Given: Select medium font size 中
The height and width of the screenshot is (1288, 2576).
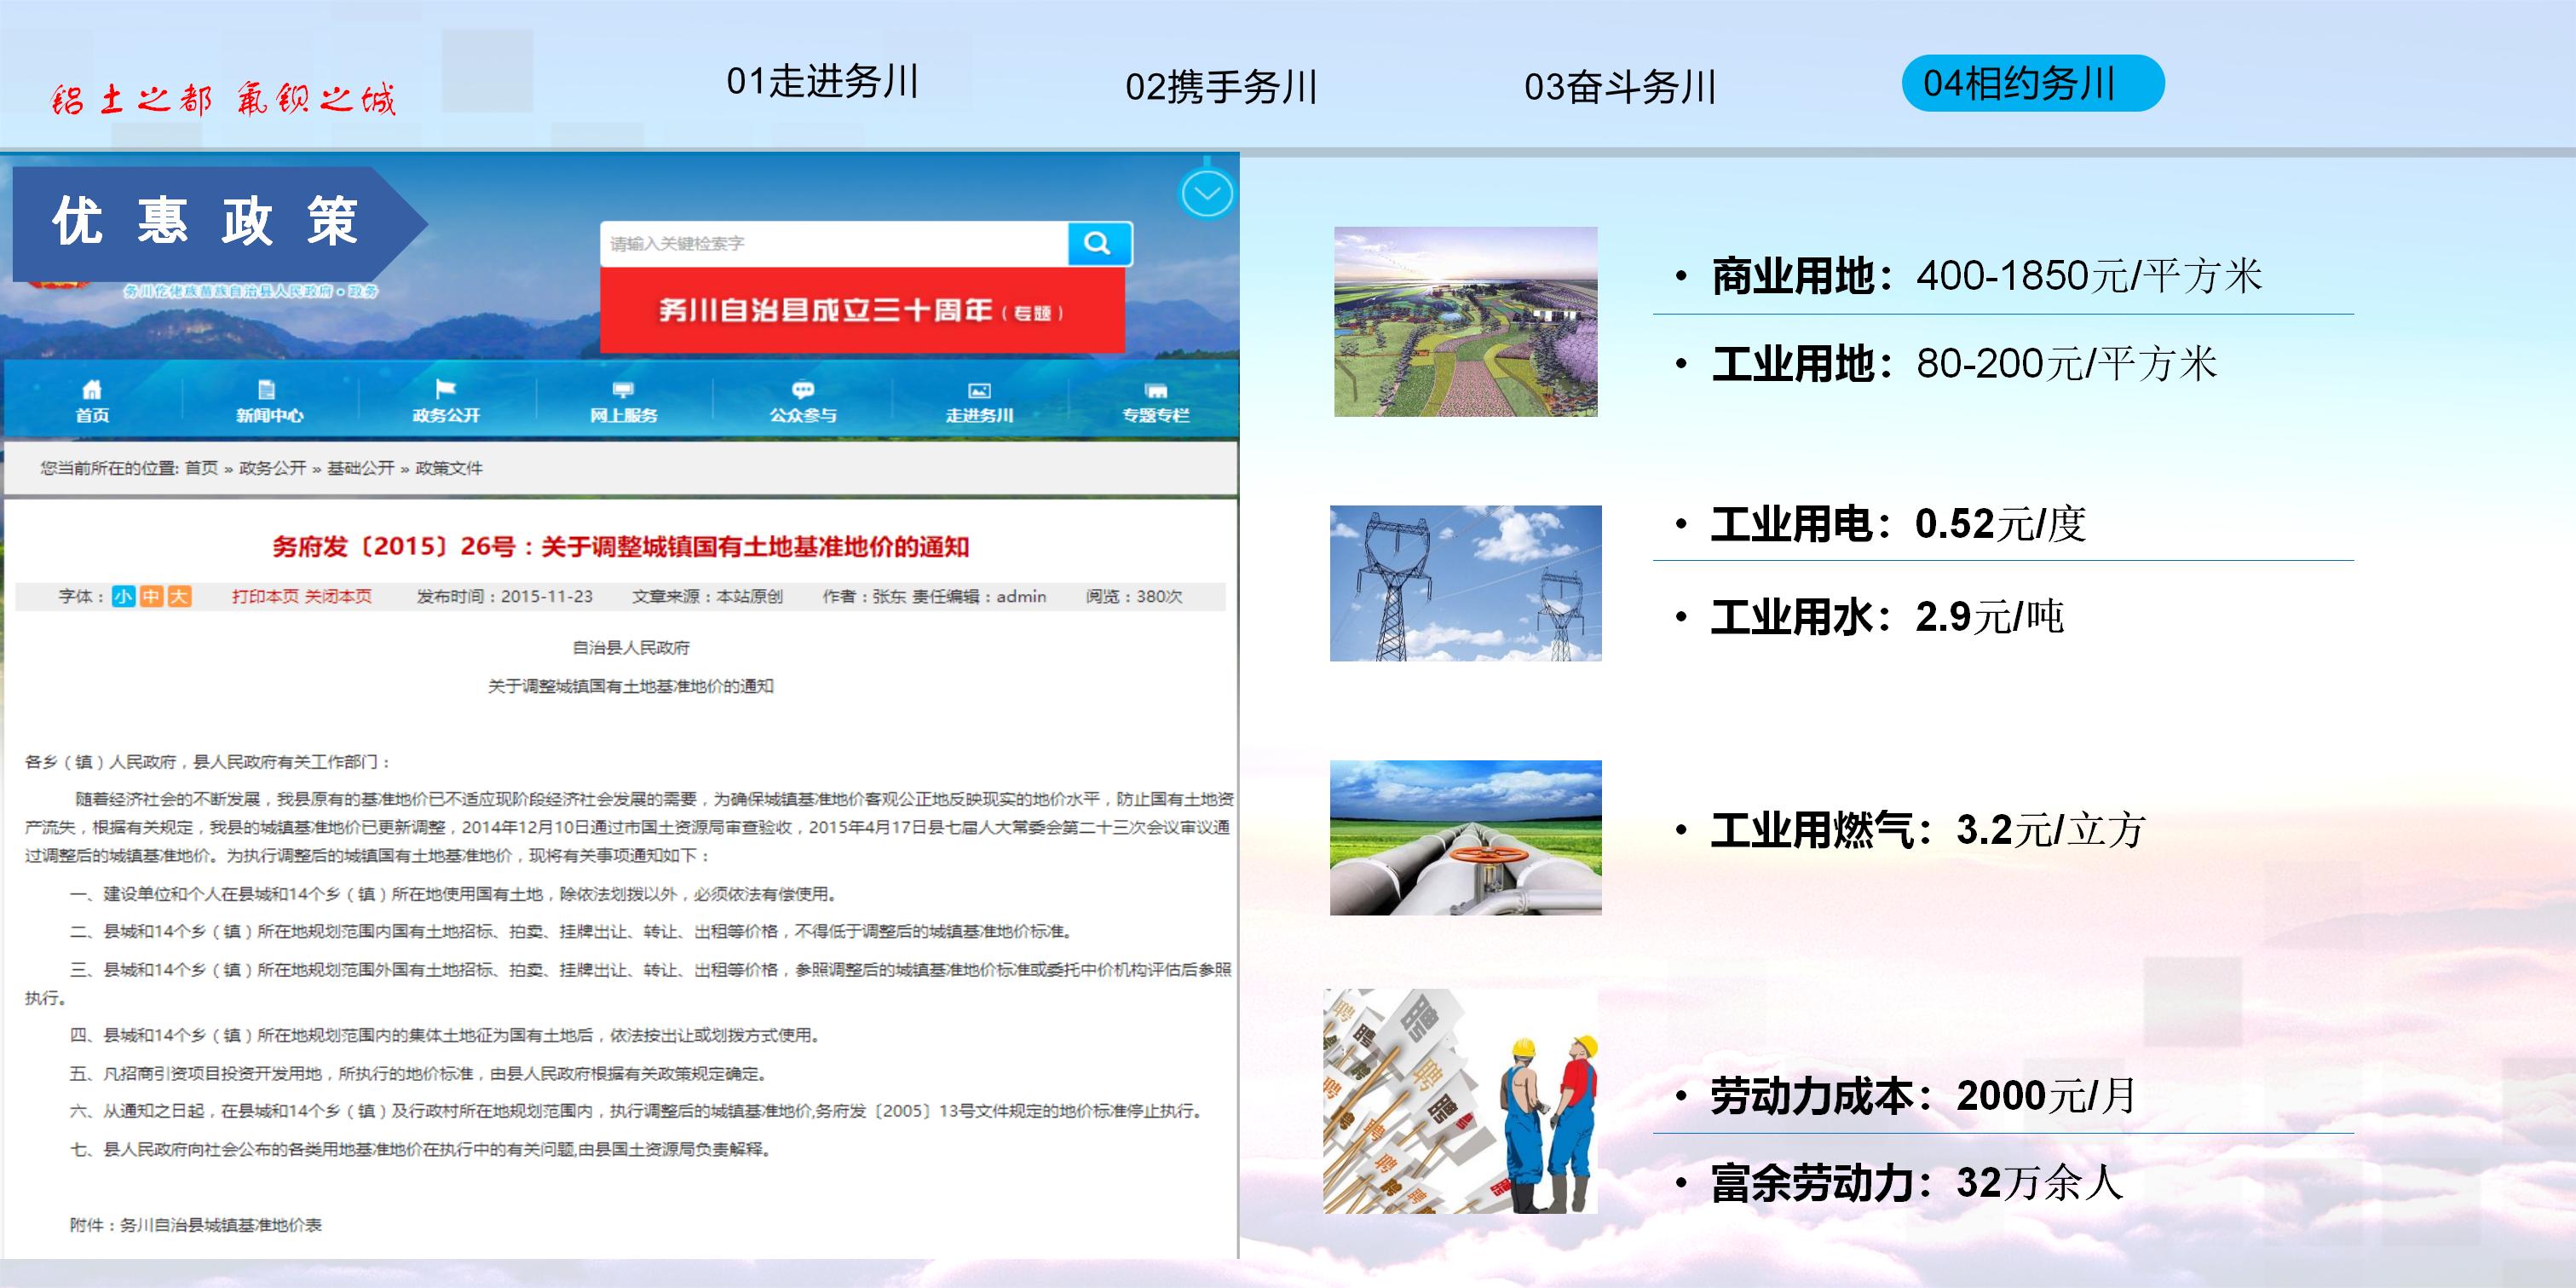Looking at the screenshot, I should pos(151,596).
